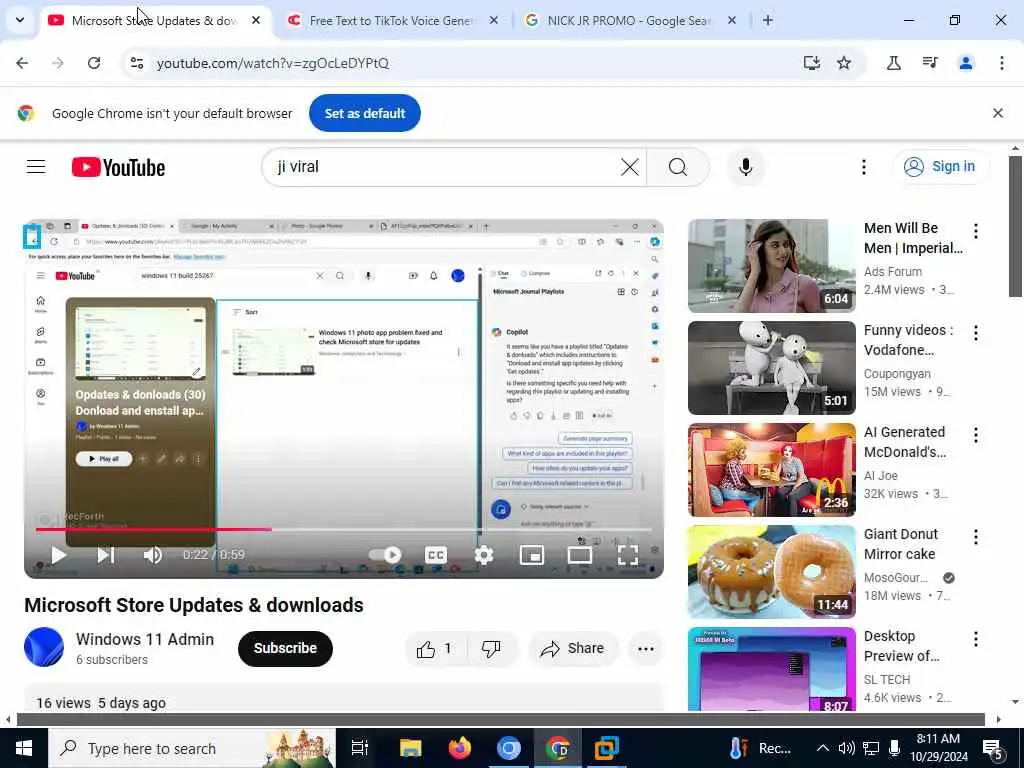Skip to the next video
The width and height of the screenshot is (1024, 768).
coord(106,555)
